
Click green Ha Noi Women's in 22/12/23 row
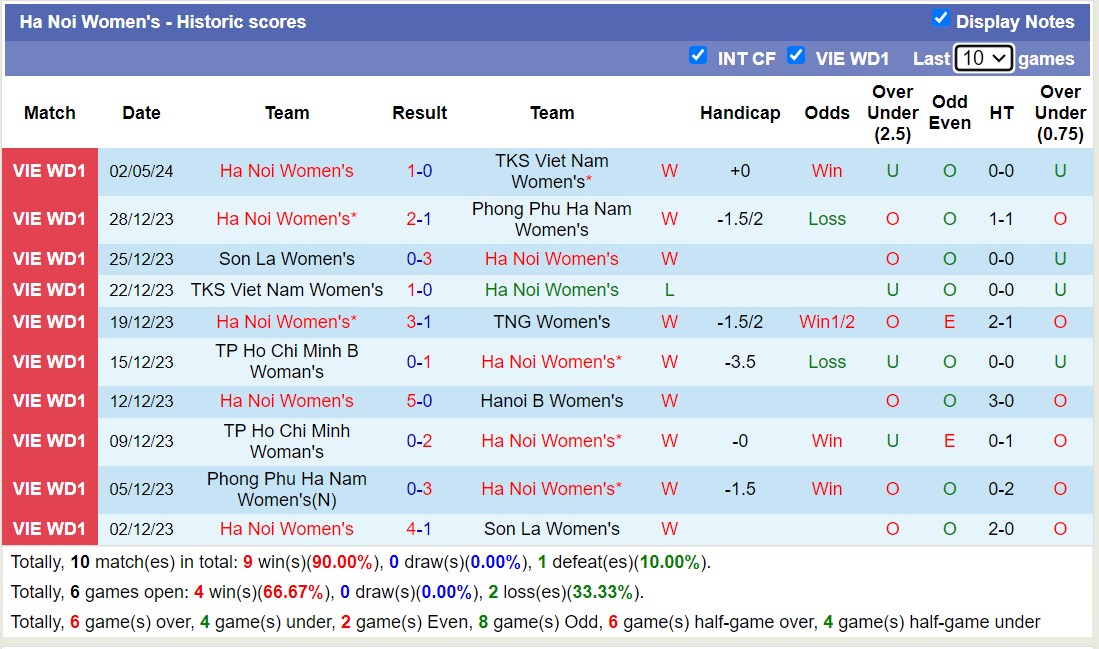coord(551,290)
